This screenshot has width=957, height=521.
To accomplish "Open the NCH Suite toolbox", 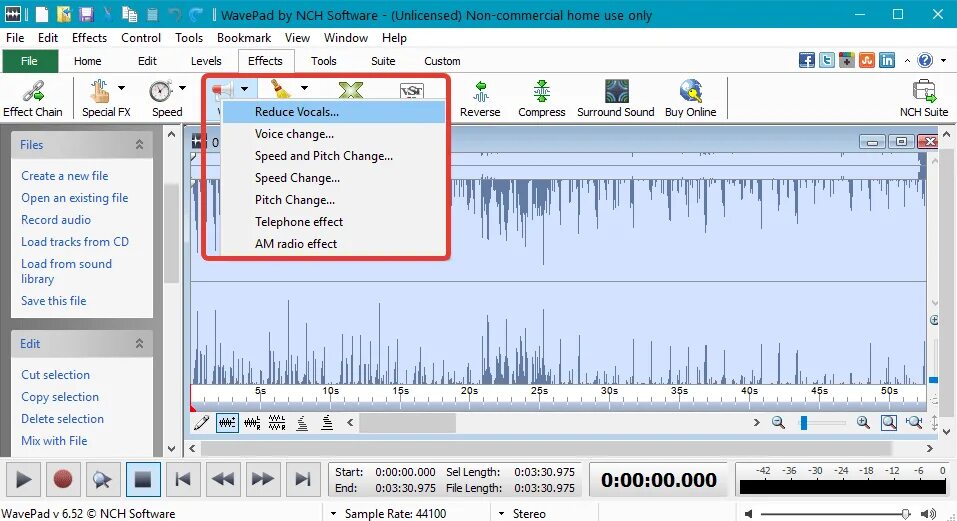I will (924, 98).
